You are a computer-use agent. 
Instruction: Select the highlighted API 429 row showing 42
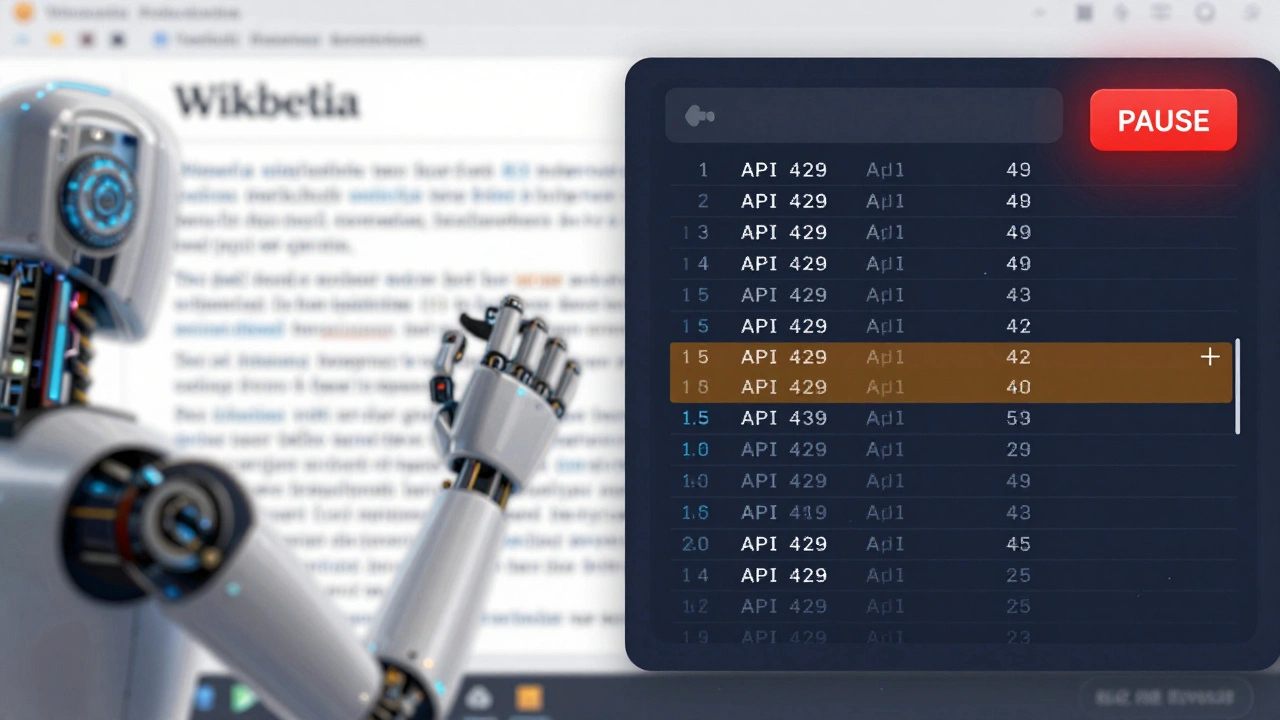click(x=900, y=357)
